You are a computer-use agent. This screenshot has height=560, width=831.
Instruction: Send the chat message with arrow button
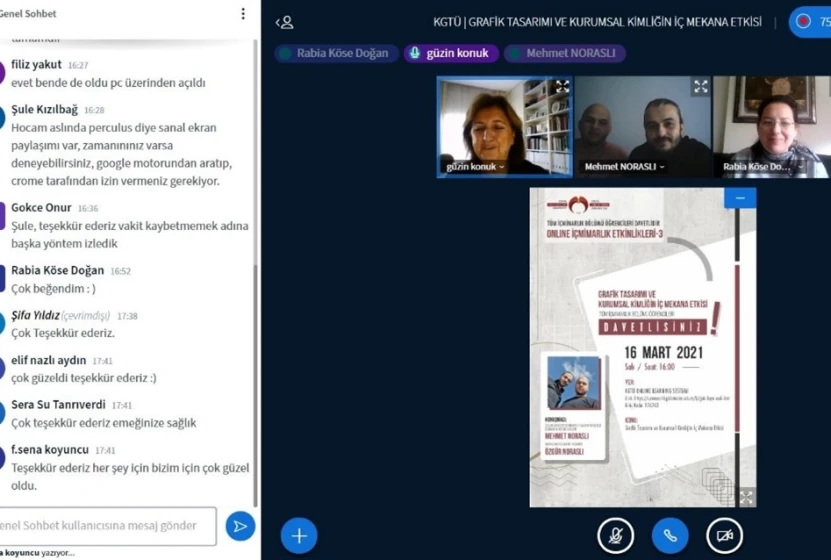coord(239,526)
